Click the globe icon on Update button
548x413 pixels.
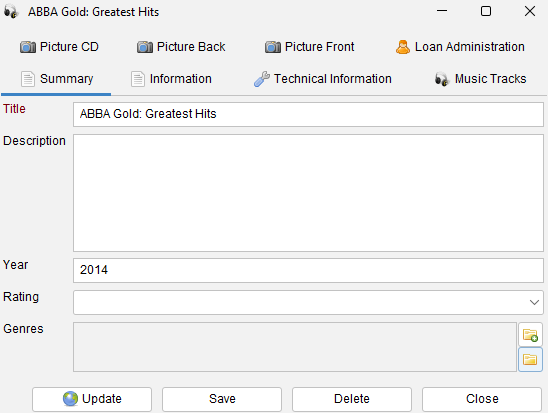[x=70, y=399]
